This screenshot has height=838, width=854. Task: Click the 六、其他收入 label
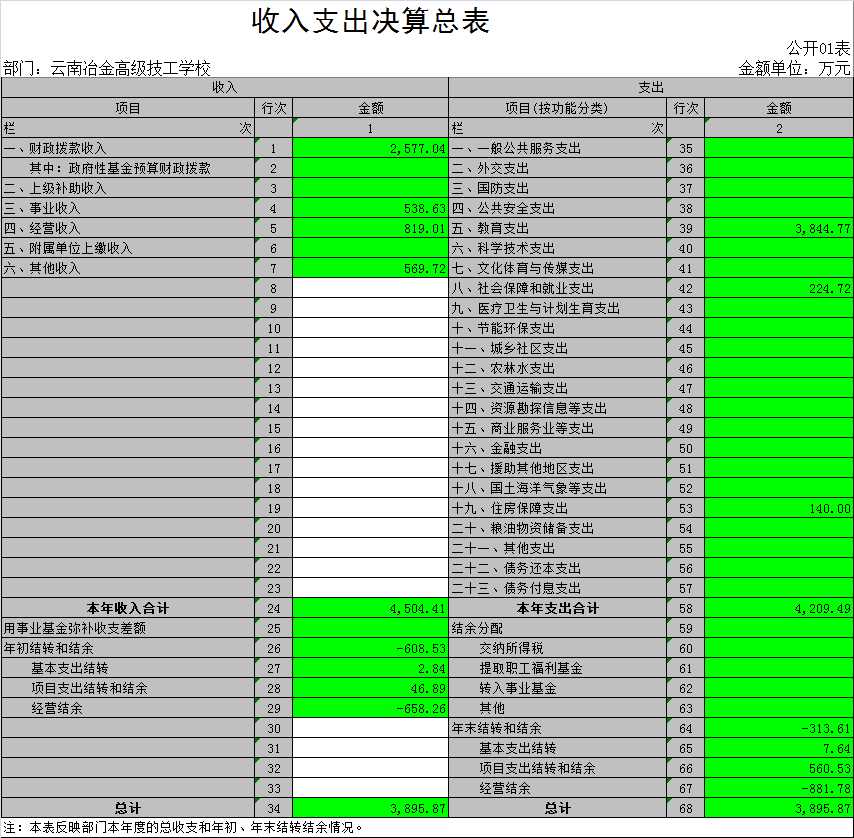click(42, 268)
